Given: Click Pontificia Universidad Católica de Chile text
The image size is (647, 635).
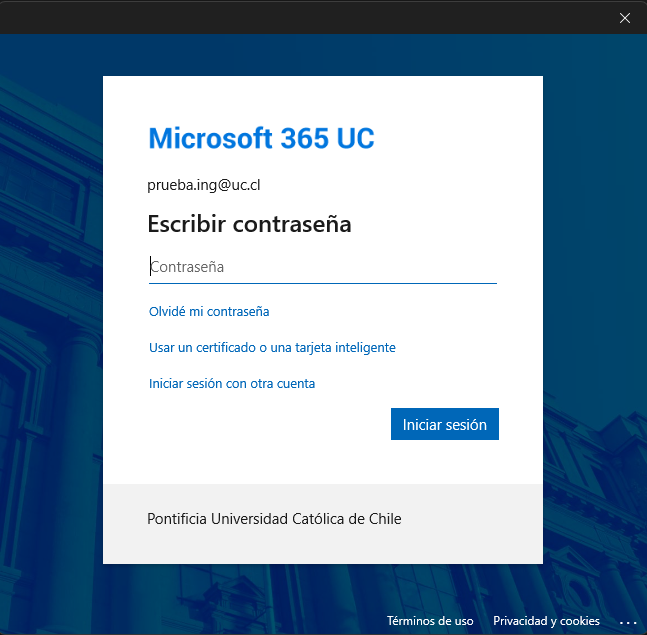Looking at the screenshot, I should pyautogui.click(x=274, y=519).
